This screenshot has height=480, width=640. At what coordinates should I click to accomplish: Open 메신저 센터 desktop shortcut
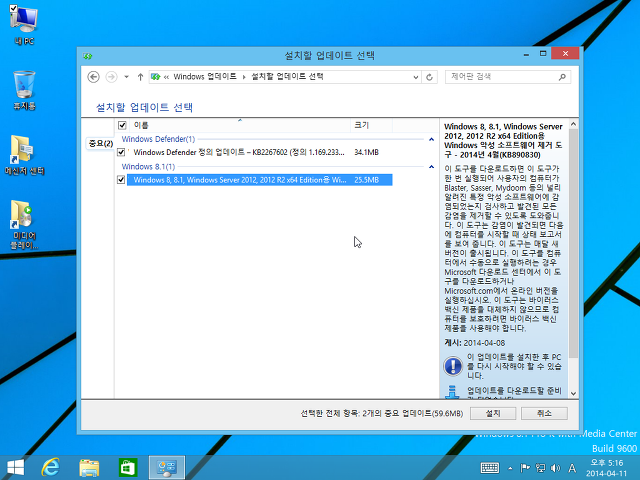[24, 155]
